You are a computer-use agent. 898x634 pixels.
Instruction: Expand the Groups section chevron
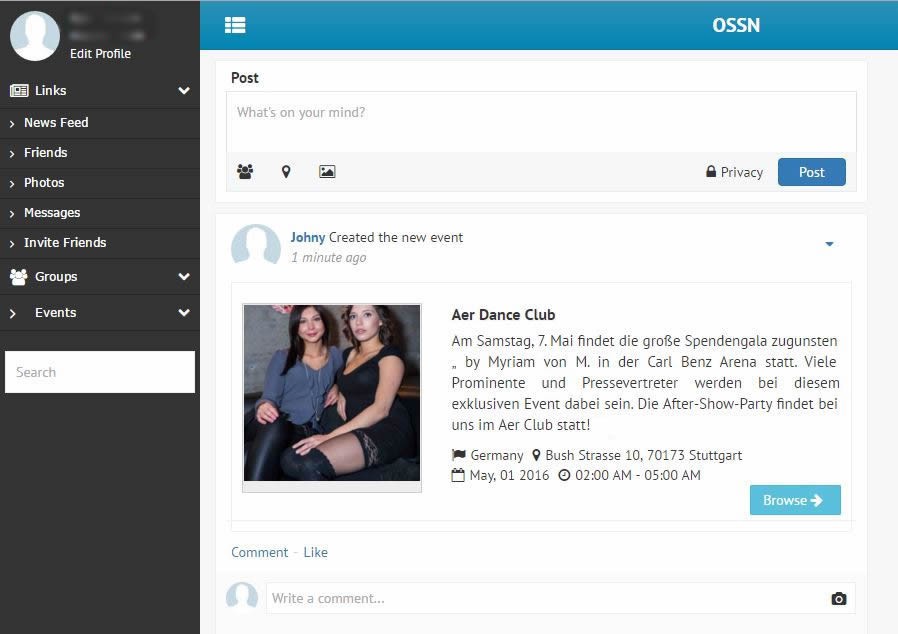tap(184, 277)
